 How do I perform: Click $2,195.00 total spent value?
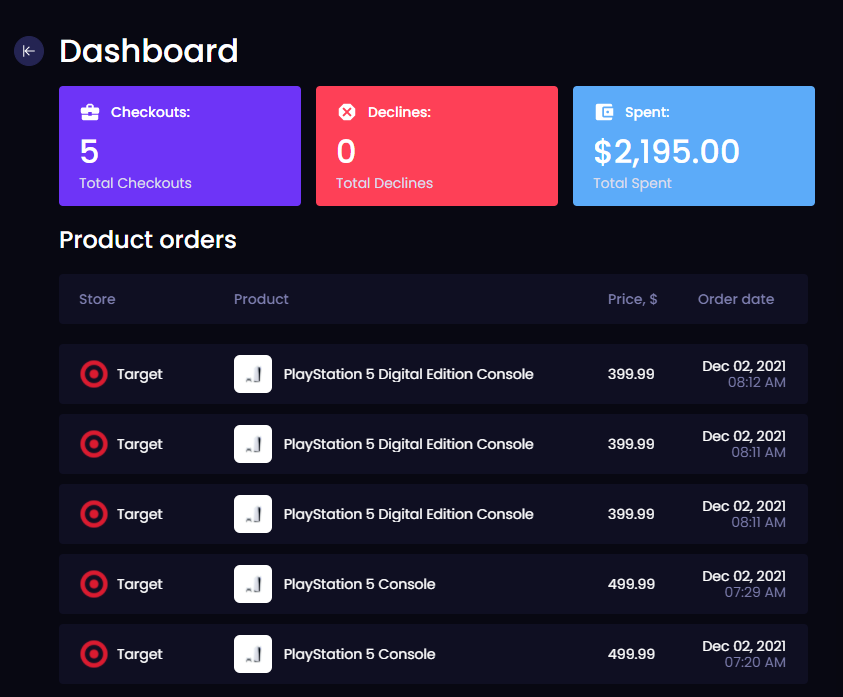(x=667, y=151)
